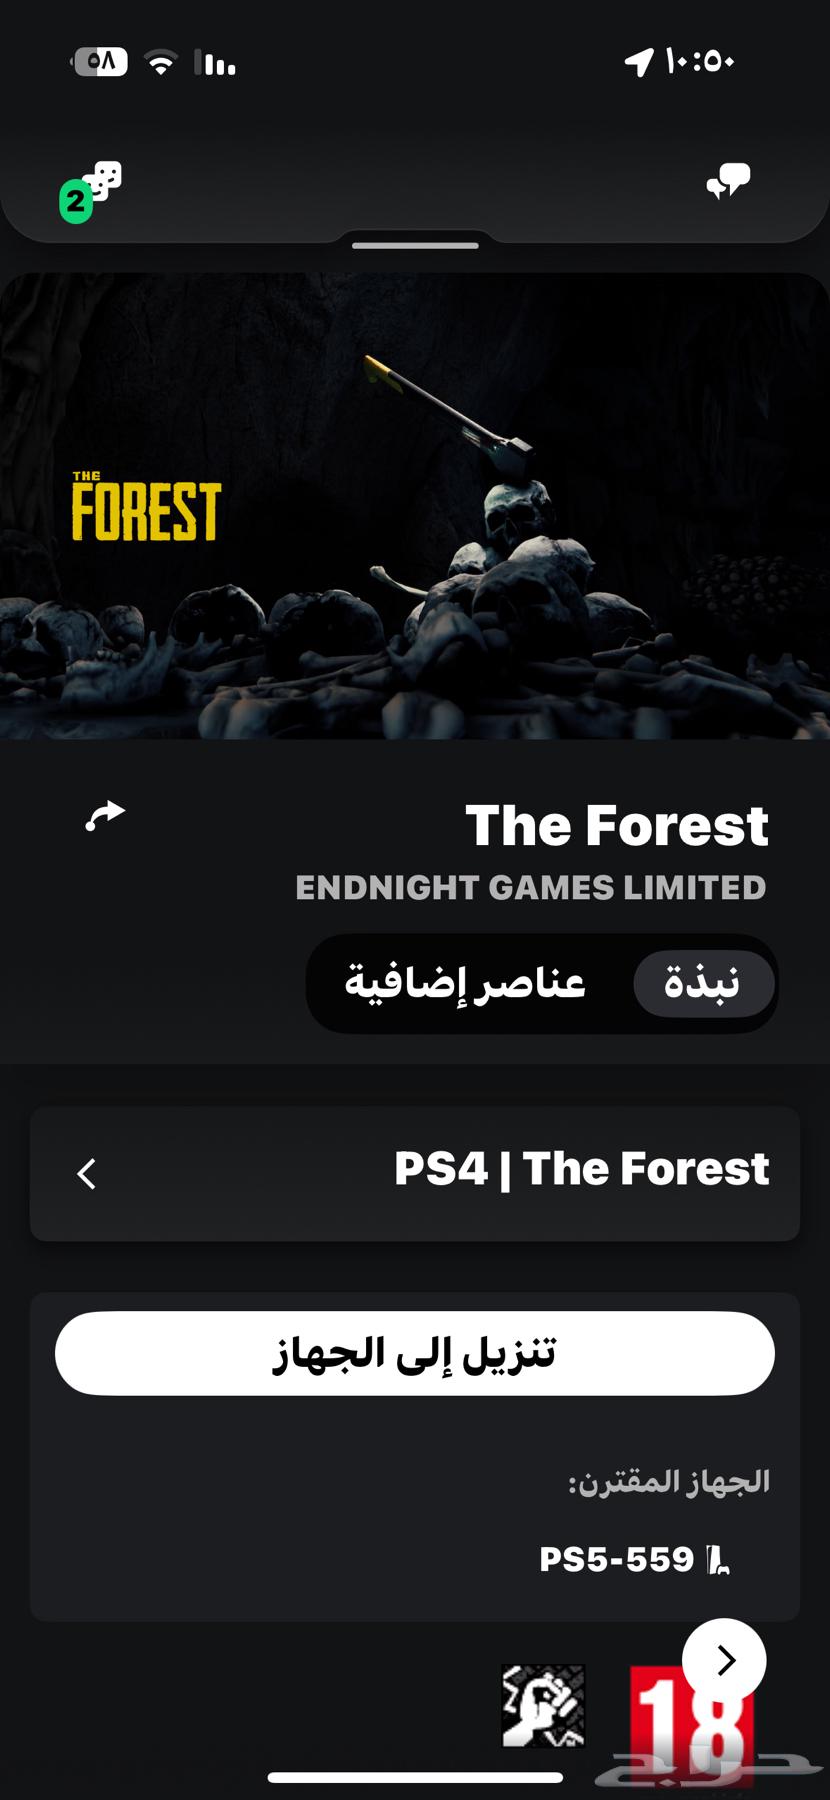The image size is (830, 1800).
Task: Tap the chevron in the PS4 | The Forest row
Action: tap(87, 1173)
